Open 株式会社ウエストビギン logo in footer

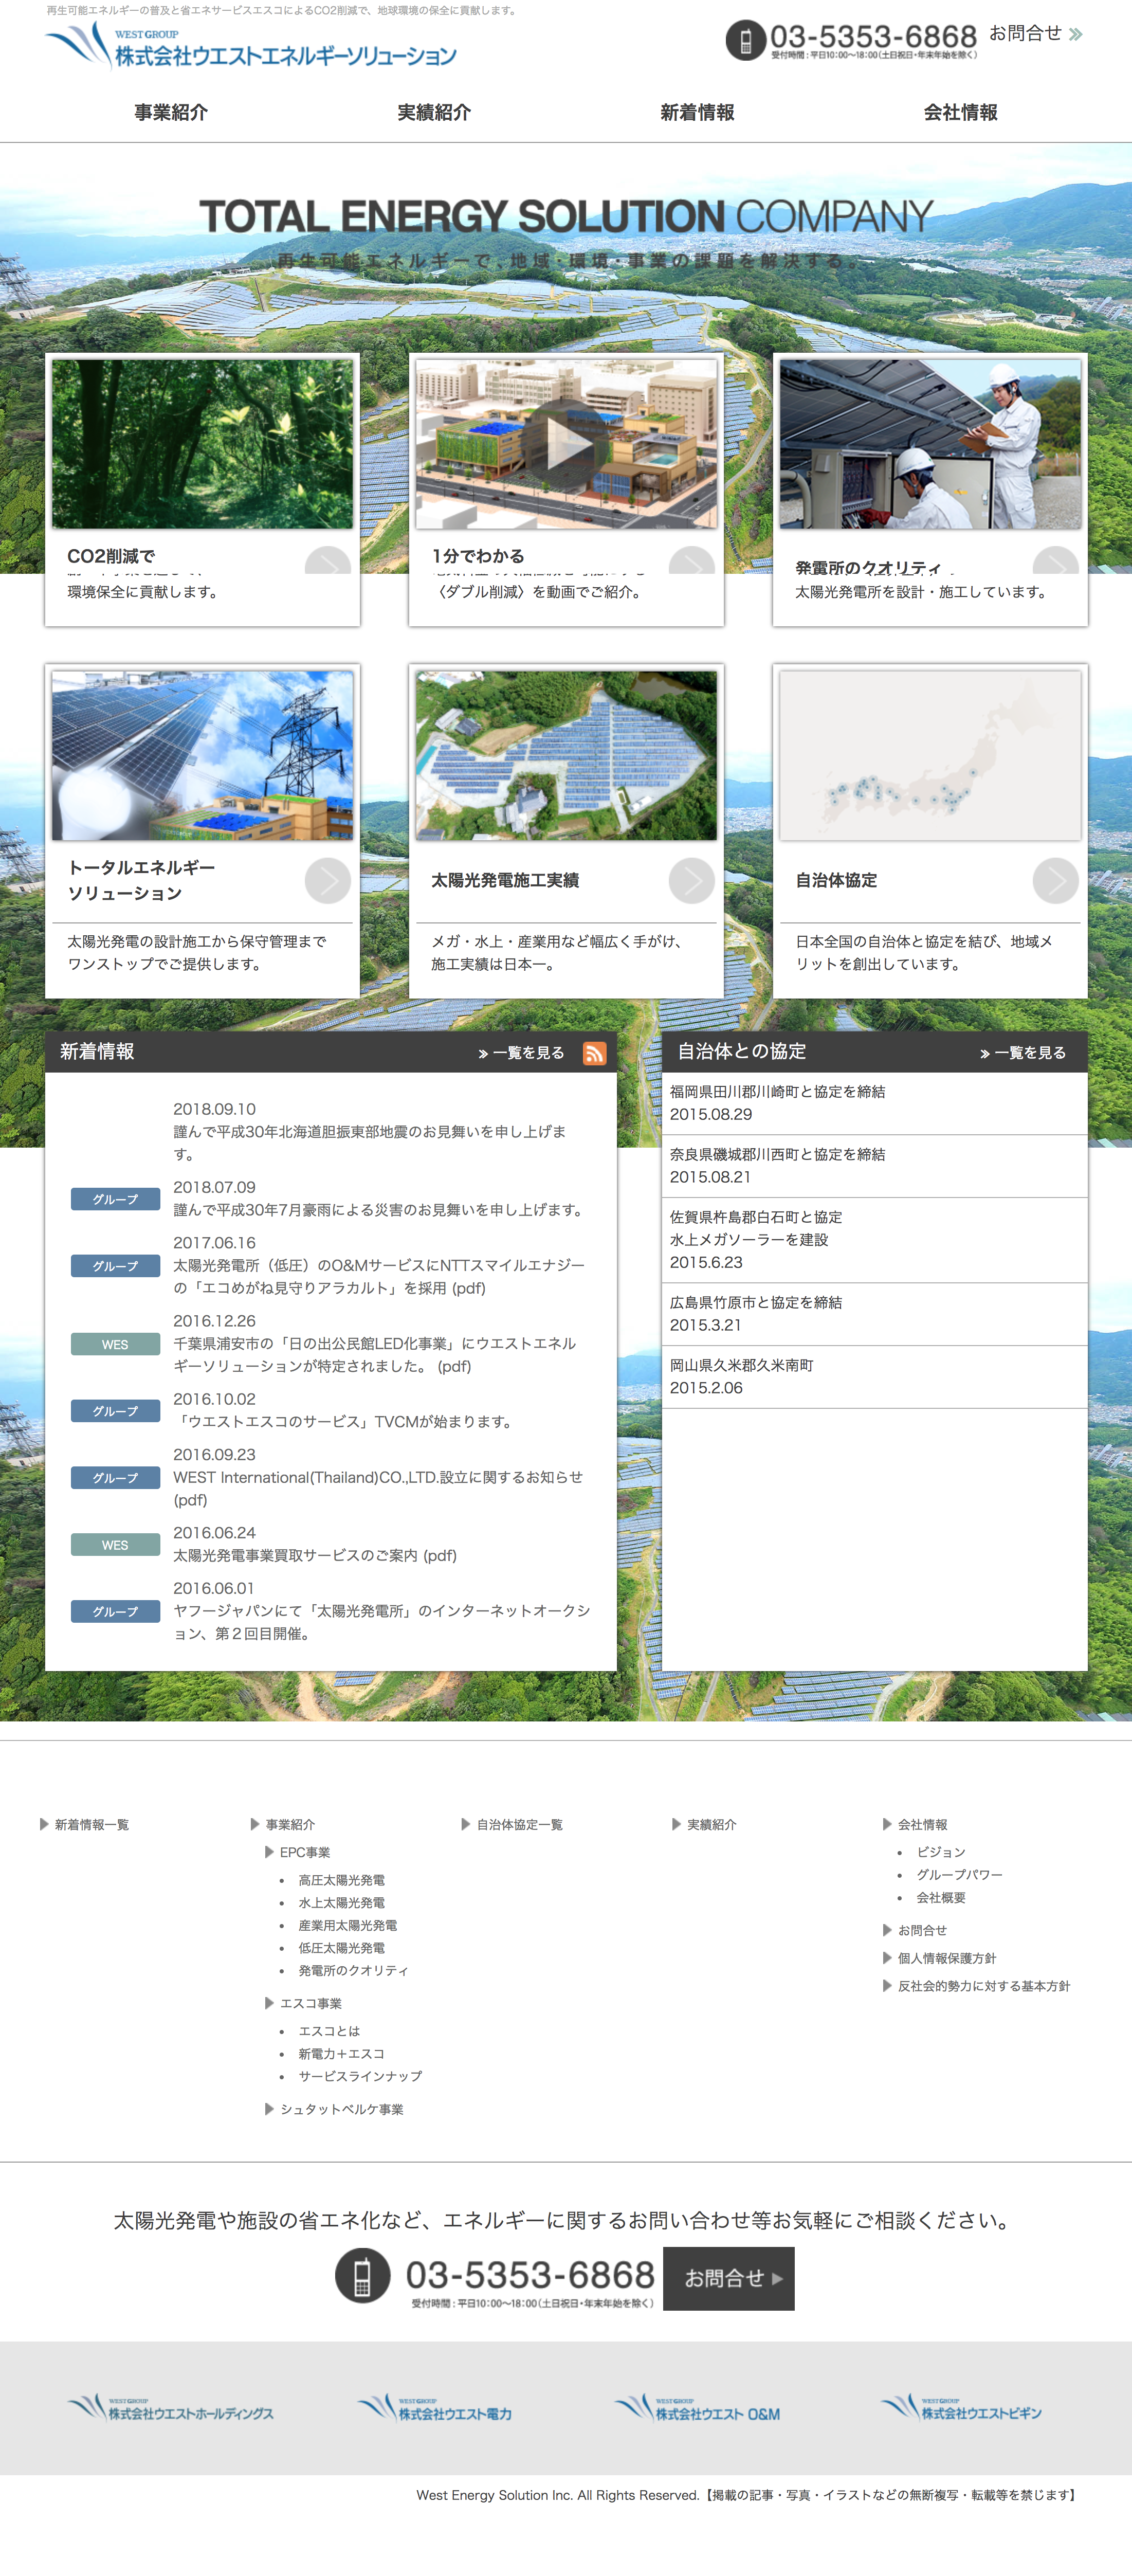(x=961, y=2408)
